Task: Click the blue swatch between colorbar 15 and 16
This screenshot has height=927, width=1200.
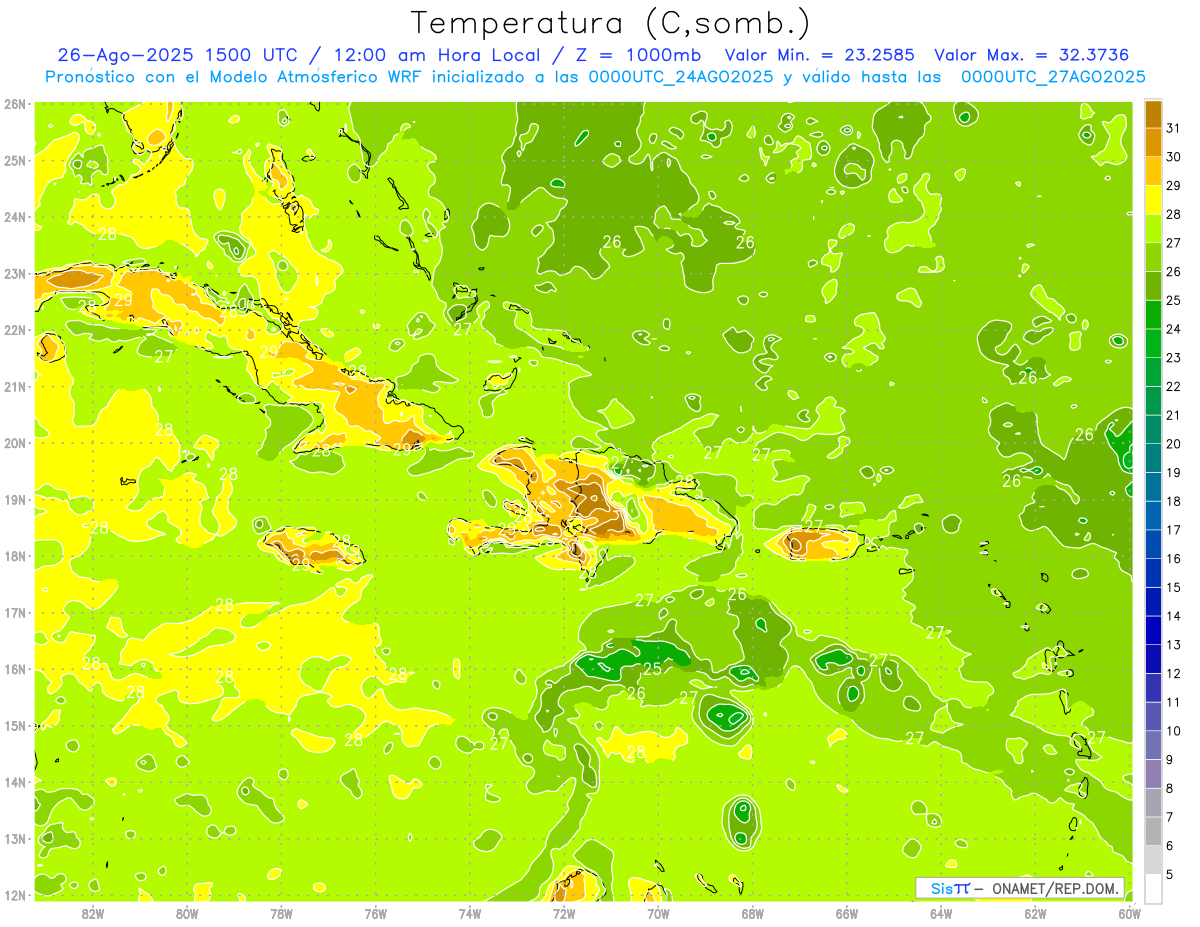Action: 1153,573
